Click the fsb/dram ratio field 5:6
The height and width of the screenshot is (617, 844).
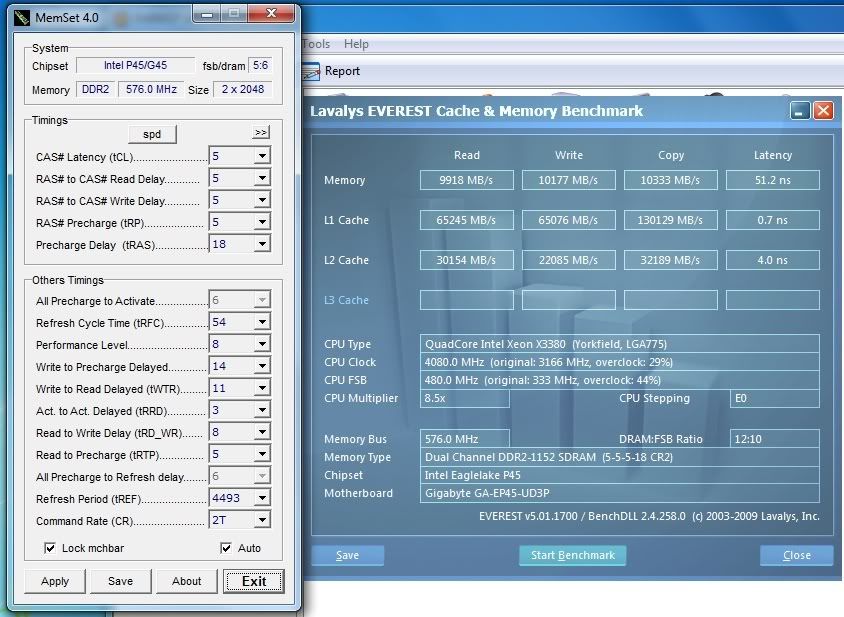[x=261, y=66]
